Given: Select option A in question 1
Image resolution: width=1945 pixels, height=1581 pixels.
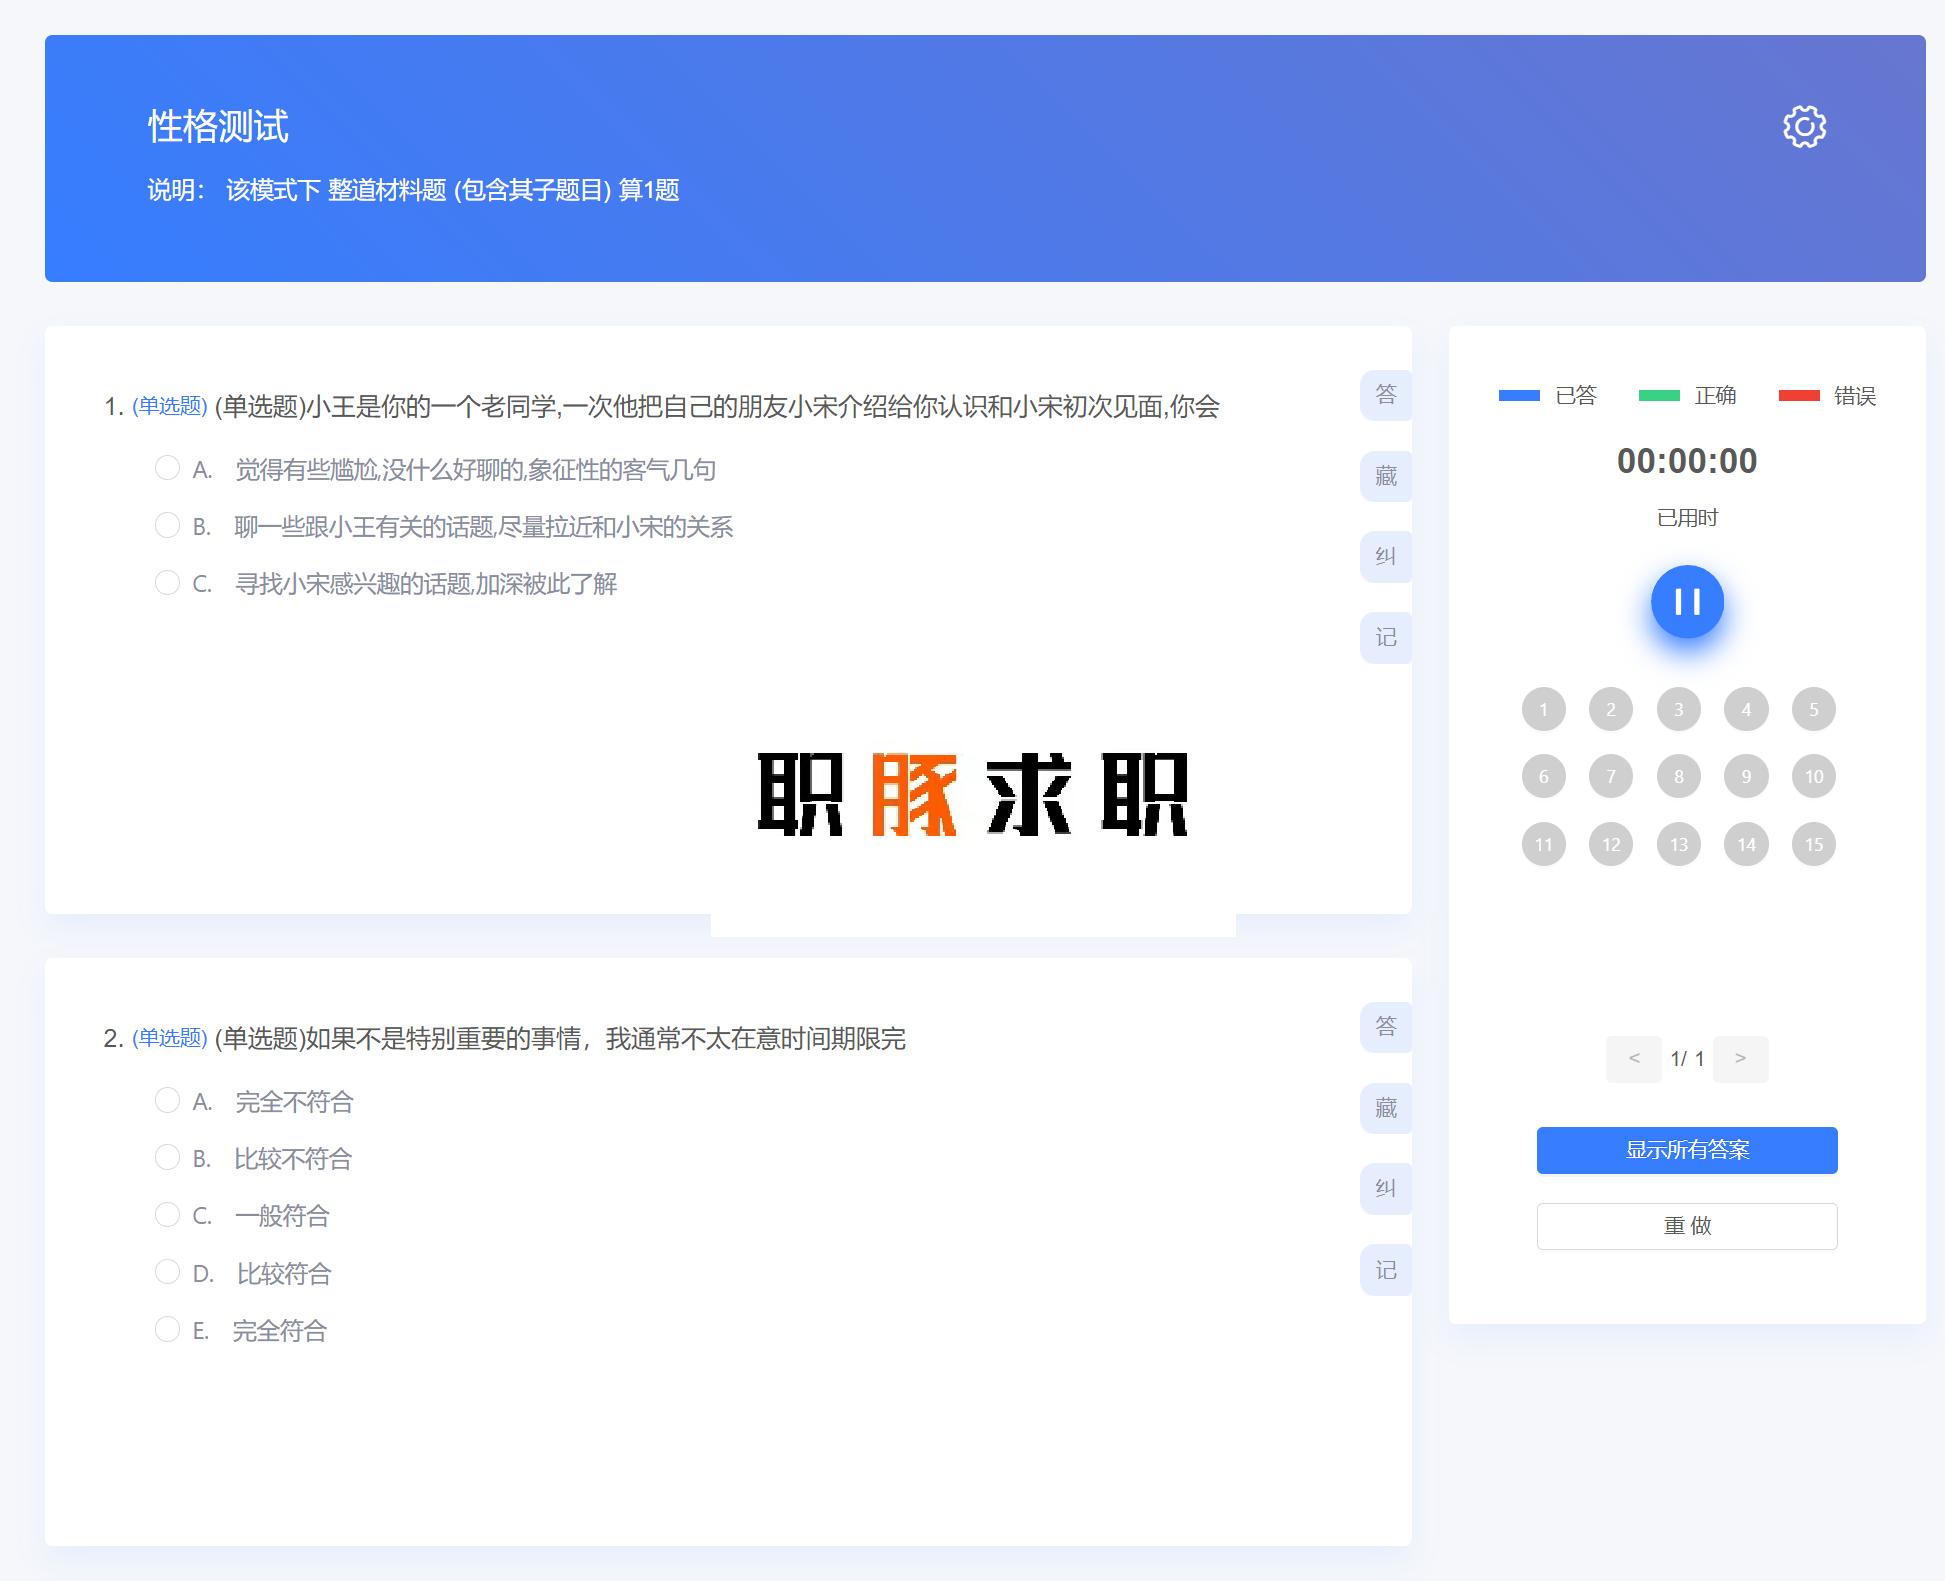Looking at the screenshot, I should (x=167, y=468).
